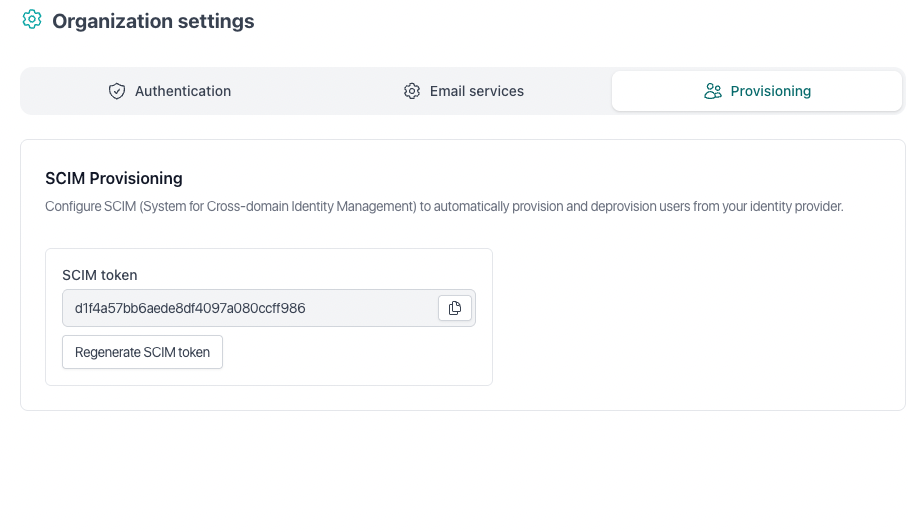
Task: Click empty space inside the SCIM token card
Action: pos(360,355)
